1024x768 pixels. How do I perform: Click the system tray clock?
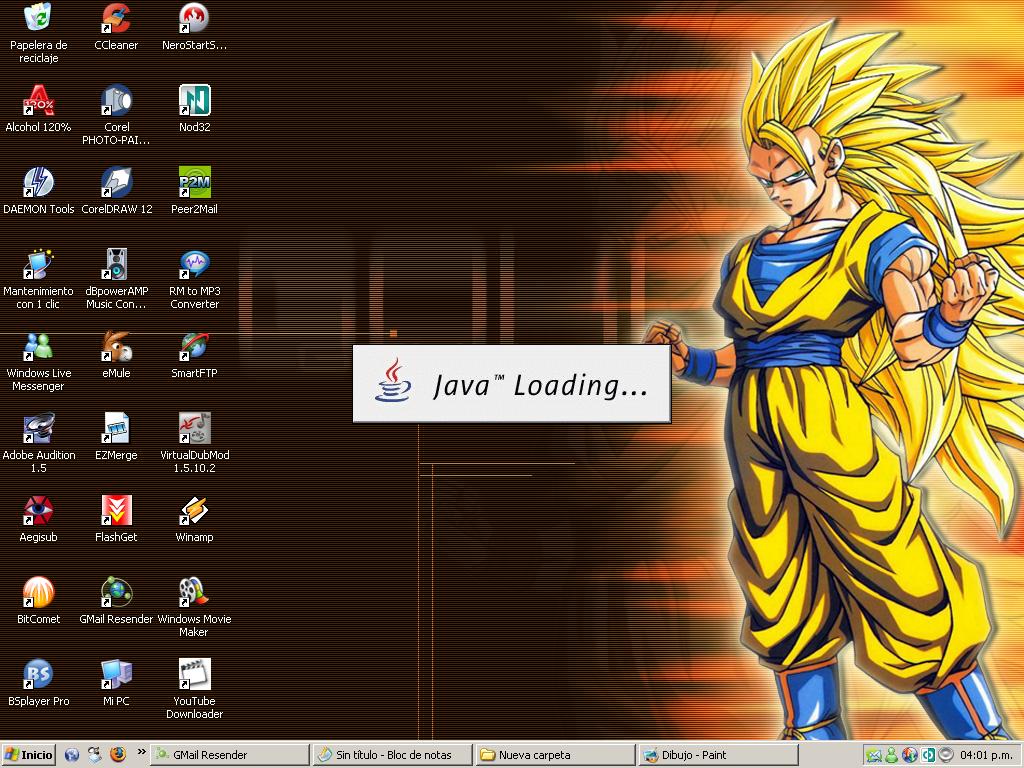[985, 755]
